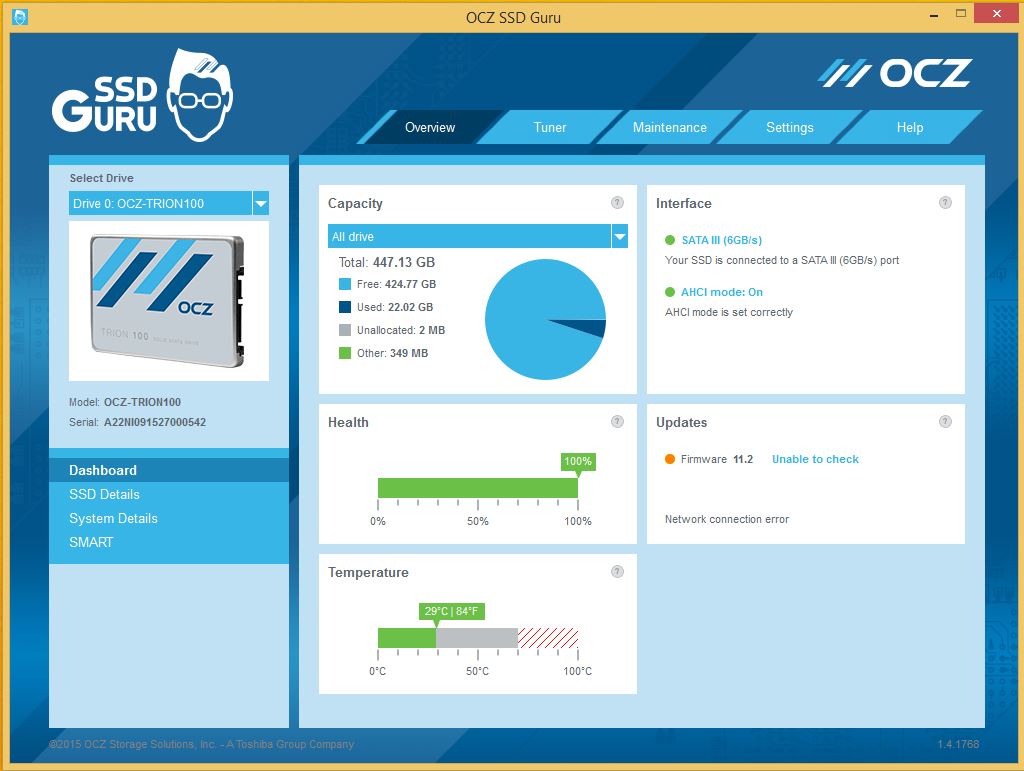The width and height of the screenshot is (1024, 771).
Task: Select Dashboard in the sidebar
Action: click(x=169, y=470)
